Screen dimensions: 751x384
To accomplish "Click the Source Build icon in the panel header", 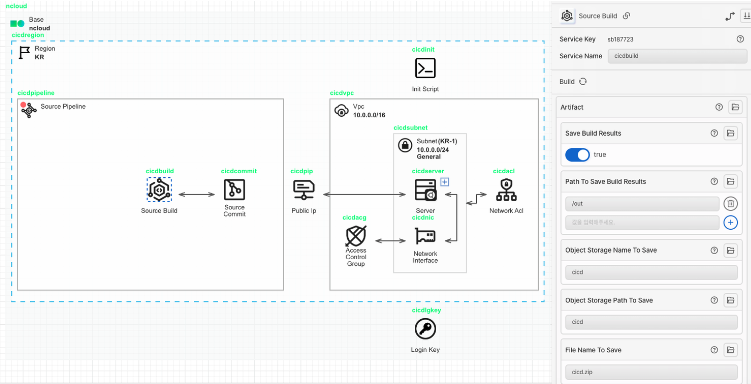I will click(567, 16).
